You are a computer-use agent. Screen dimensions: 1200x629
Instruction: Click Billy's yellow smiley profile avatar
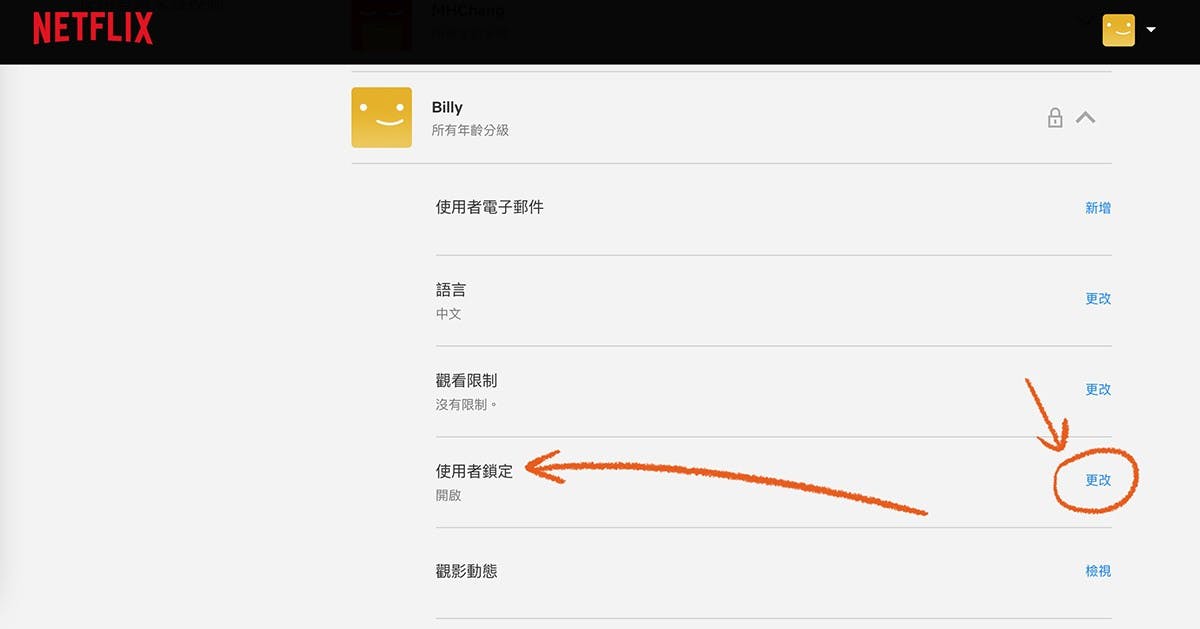click(382, 117)
